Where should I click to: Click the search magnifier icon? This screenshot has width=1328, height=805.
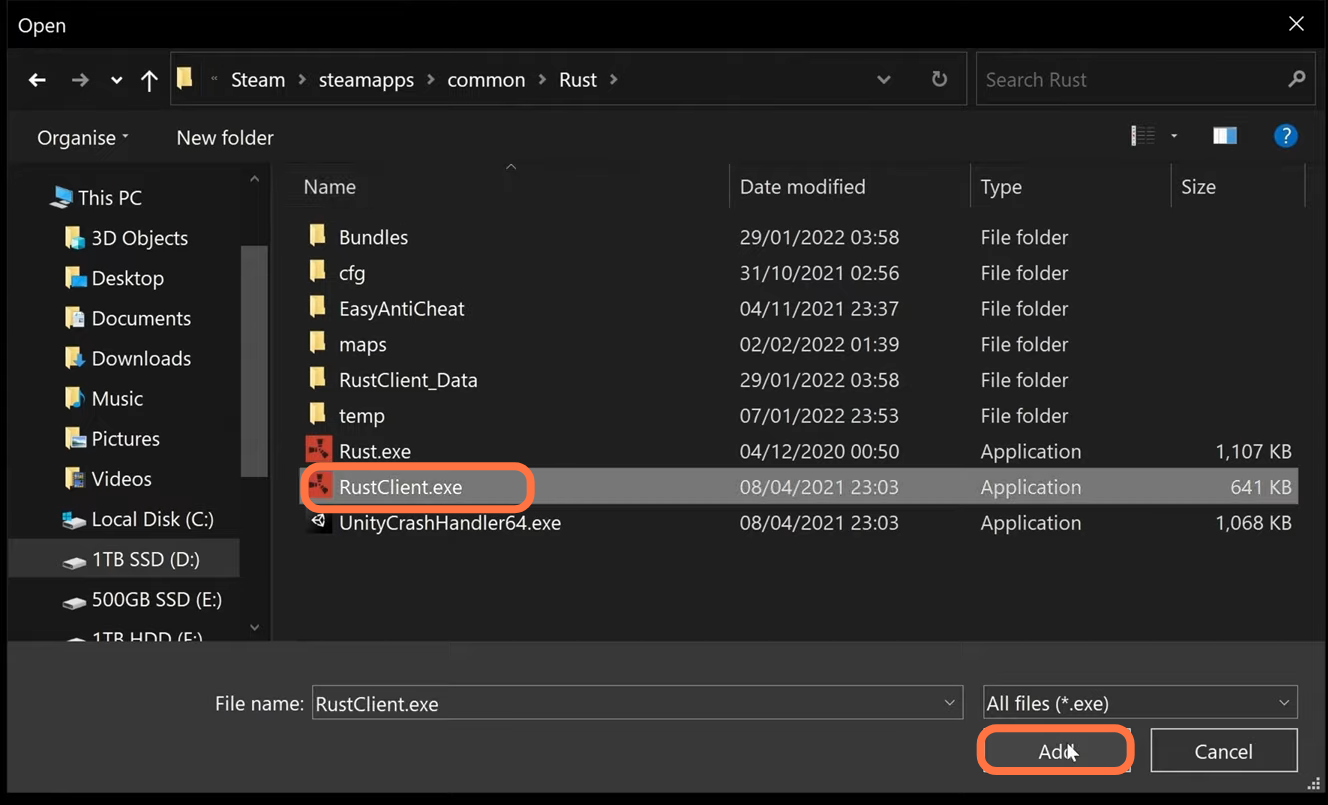[1297, 79]
